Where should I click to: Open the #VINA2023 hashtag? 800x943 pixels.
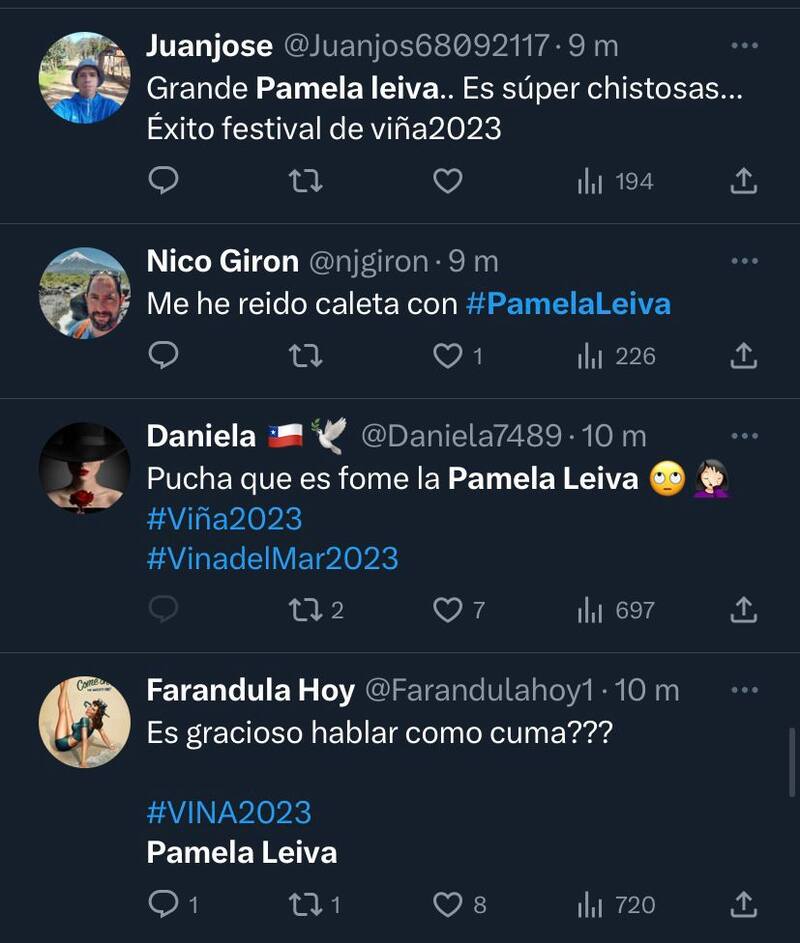229,812
